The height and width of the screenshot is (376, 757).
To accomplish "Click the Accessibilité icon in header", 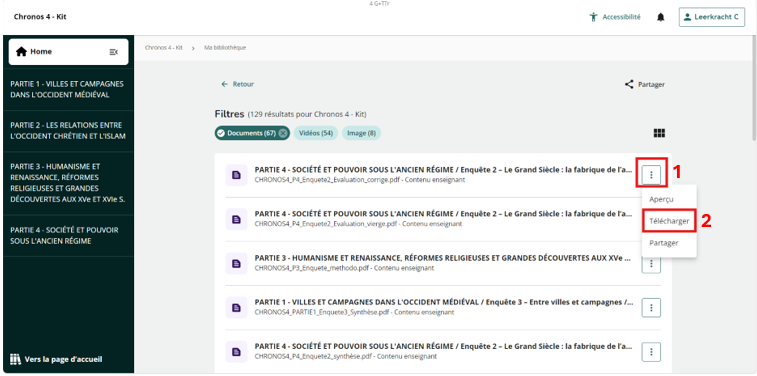I will (x=593, y=17).
